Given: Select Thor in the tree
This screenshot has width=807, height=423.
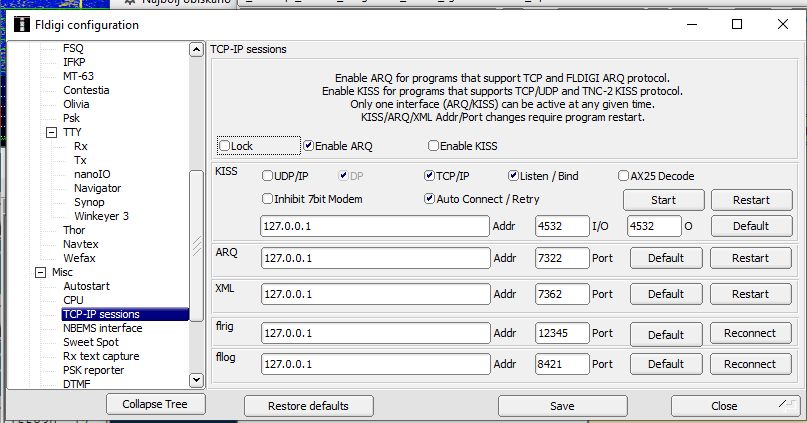Looking at the screenshot, I should tap(74, 230).
